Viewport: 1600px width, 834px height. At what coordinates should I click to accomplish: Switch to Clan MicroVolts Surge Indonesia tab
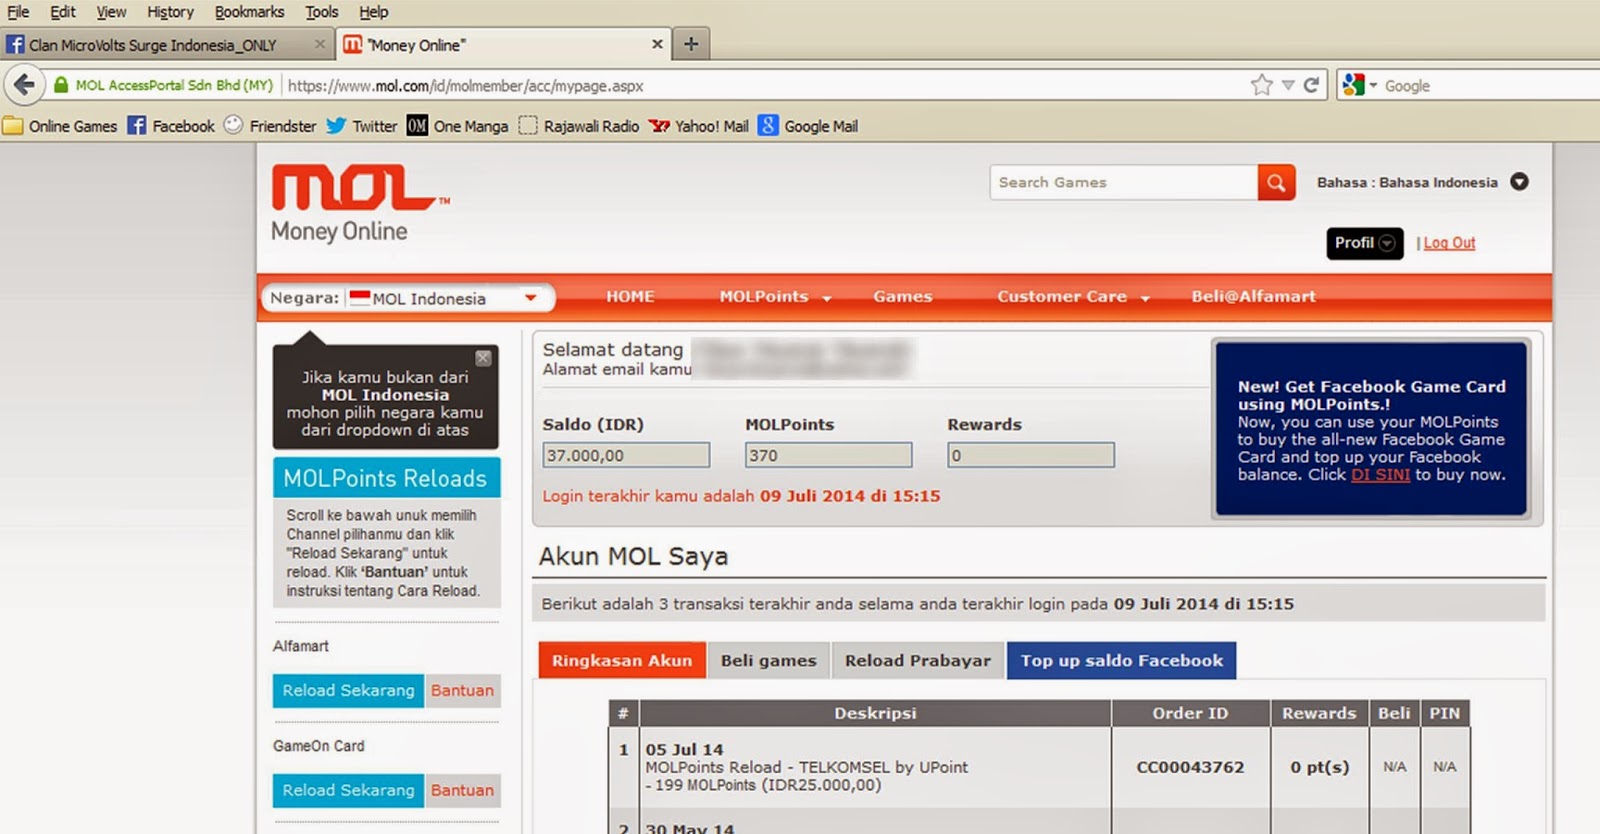167,45
